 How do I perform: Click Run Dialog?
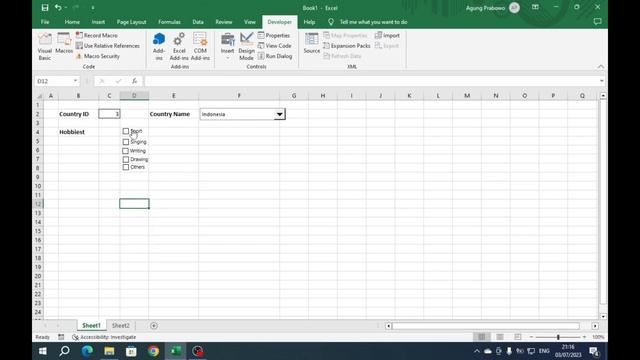pos(275,56)
